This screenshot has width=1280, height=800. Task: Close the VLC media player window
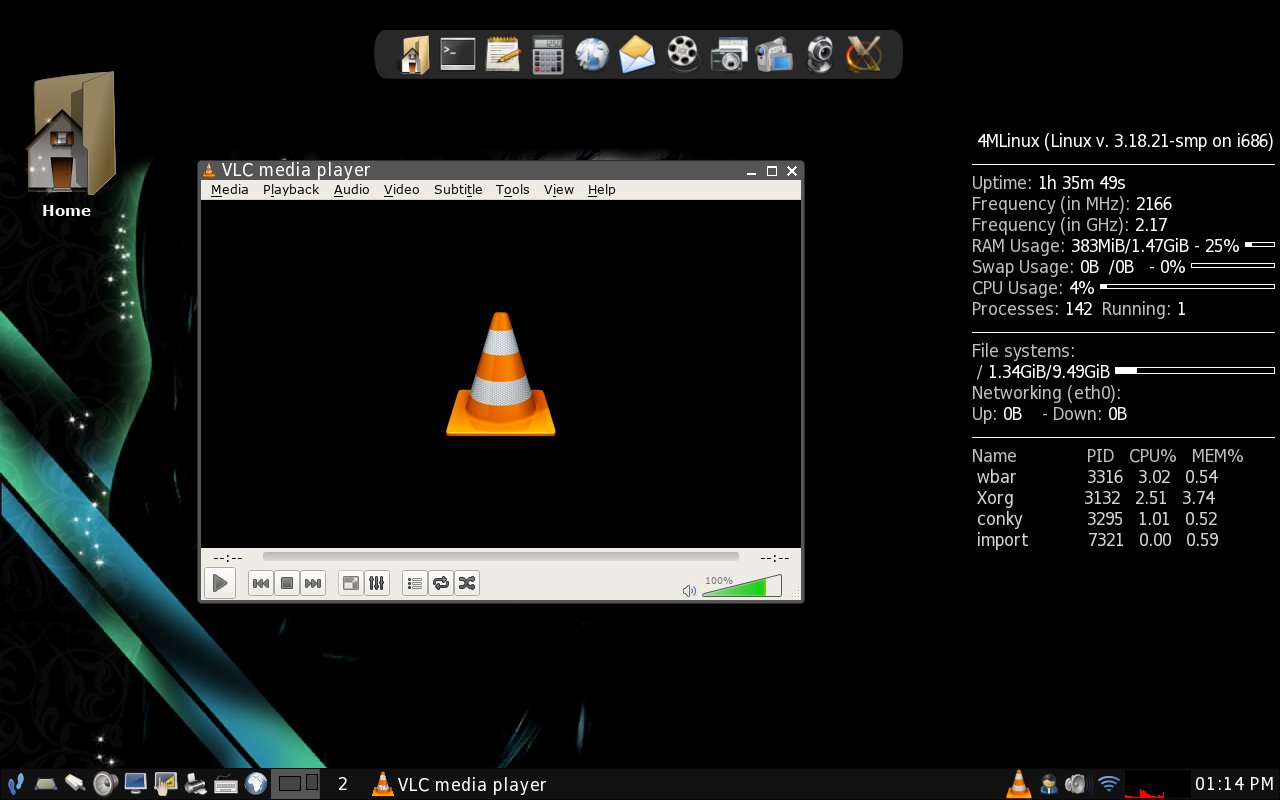[x=792, y=171]
